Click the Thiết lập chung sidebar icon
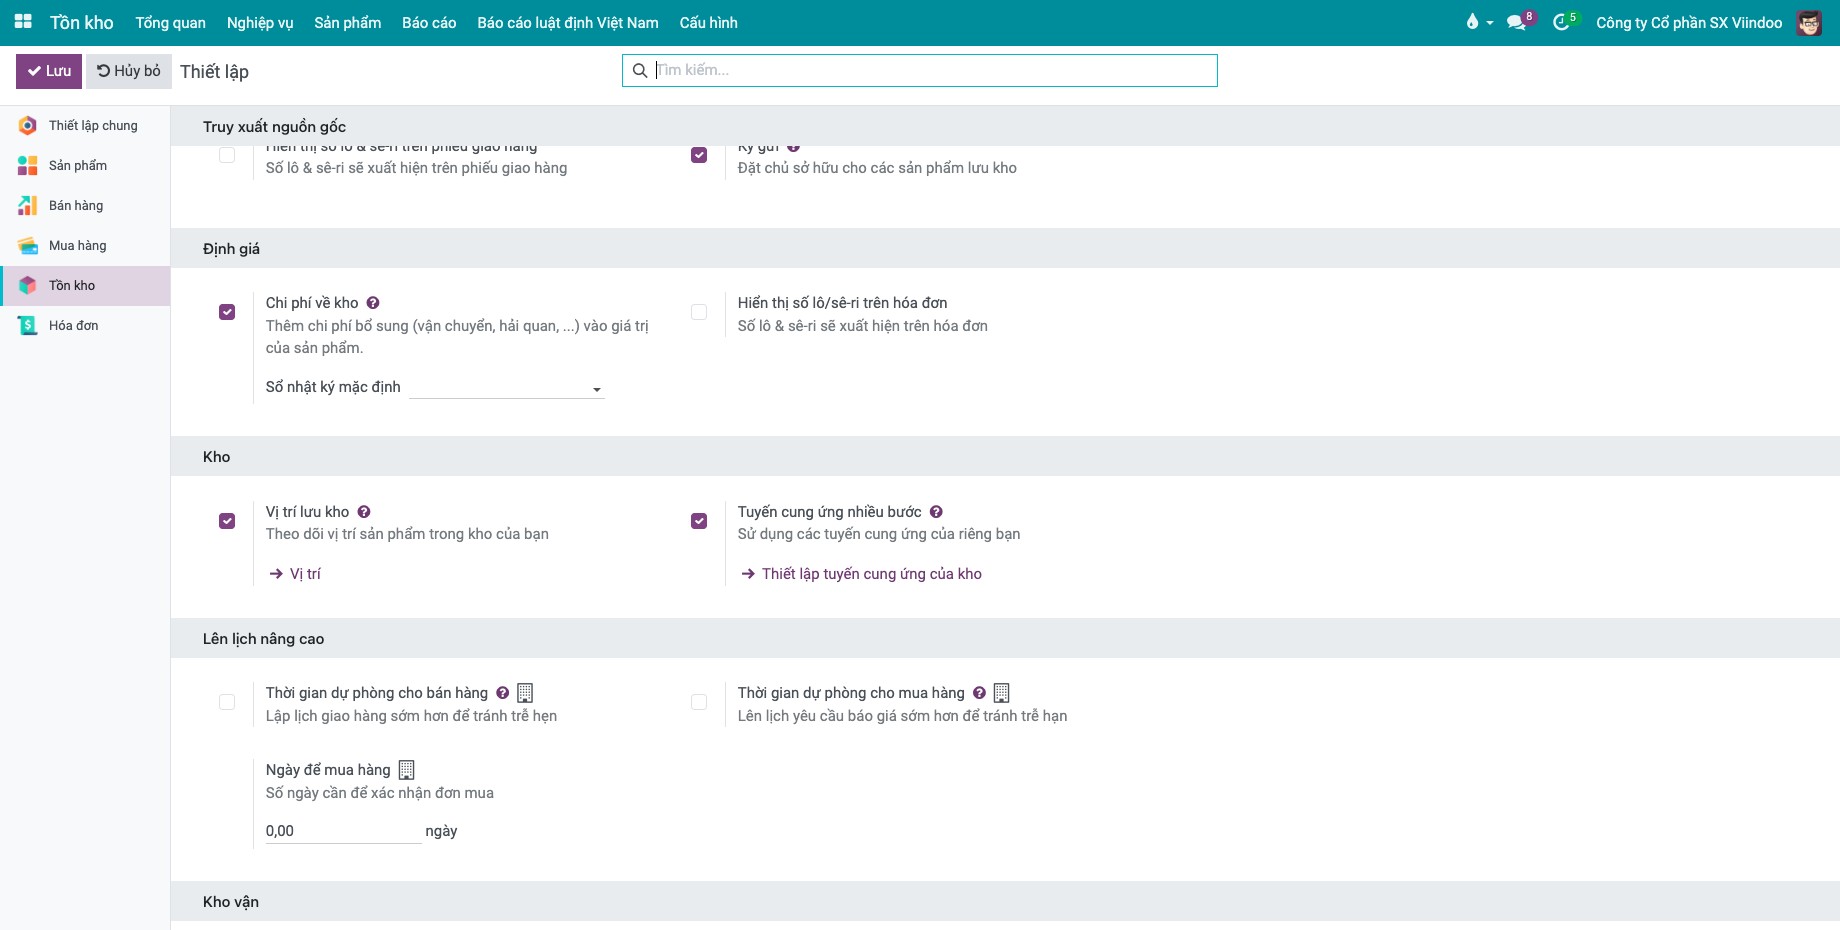This screenshot has width=1840, height=930. tap(28, 125)
